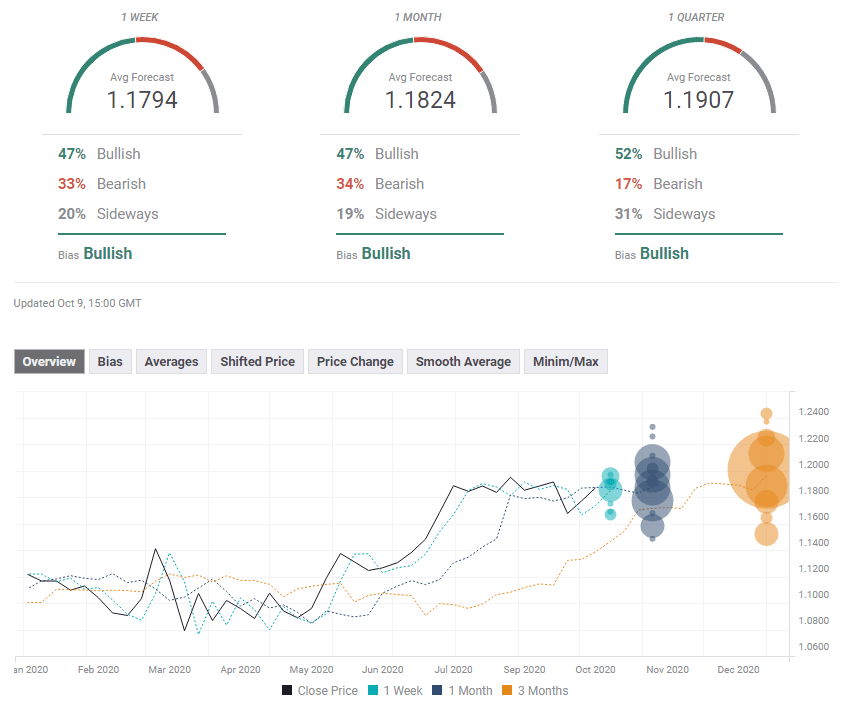Click the orange 3 Months legend swatch

[507, 690]
